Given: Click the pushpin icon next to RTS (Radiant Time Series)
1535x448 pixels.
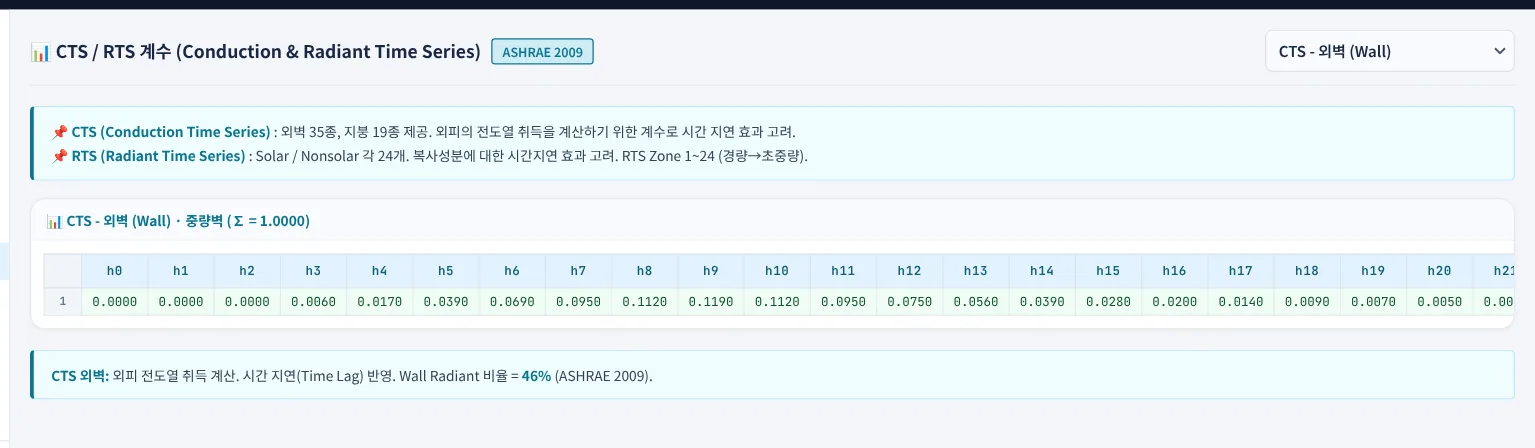Looking at the screenshot, I should pyautogui.click(x=60, y=156).
